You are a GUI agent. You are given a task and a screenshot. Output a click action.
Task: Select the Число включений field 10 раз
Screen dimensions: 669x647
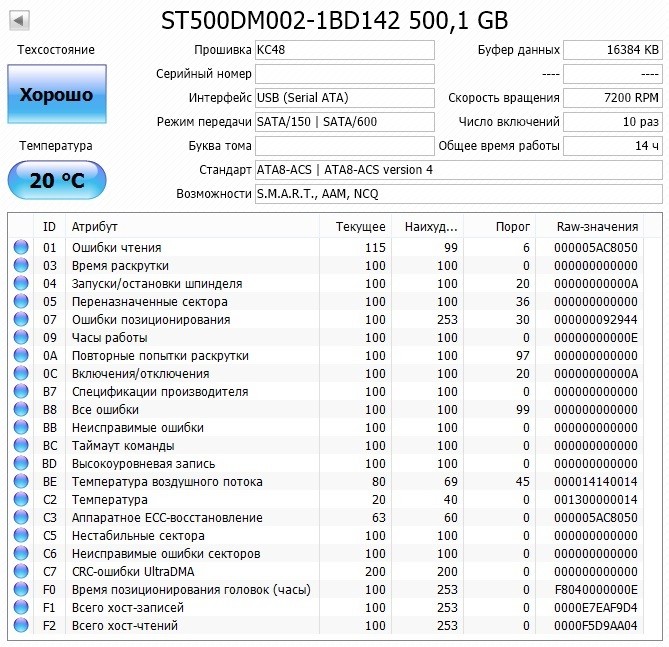coord(613,122)
